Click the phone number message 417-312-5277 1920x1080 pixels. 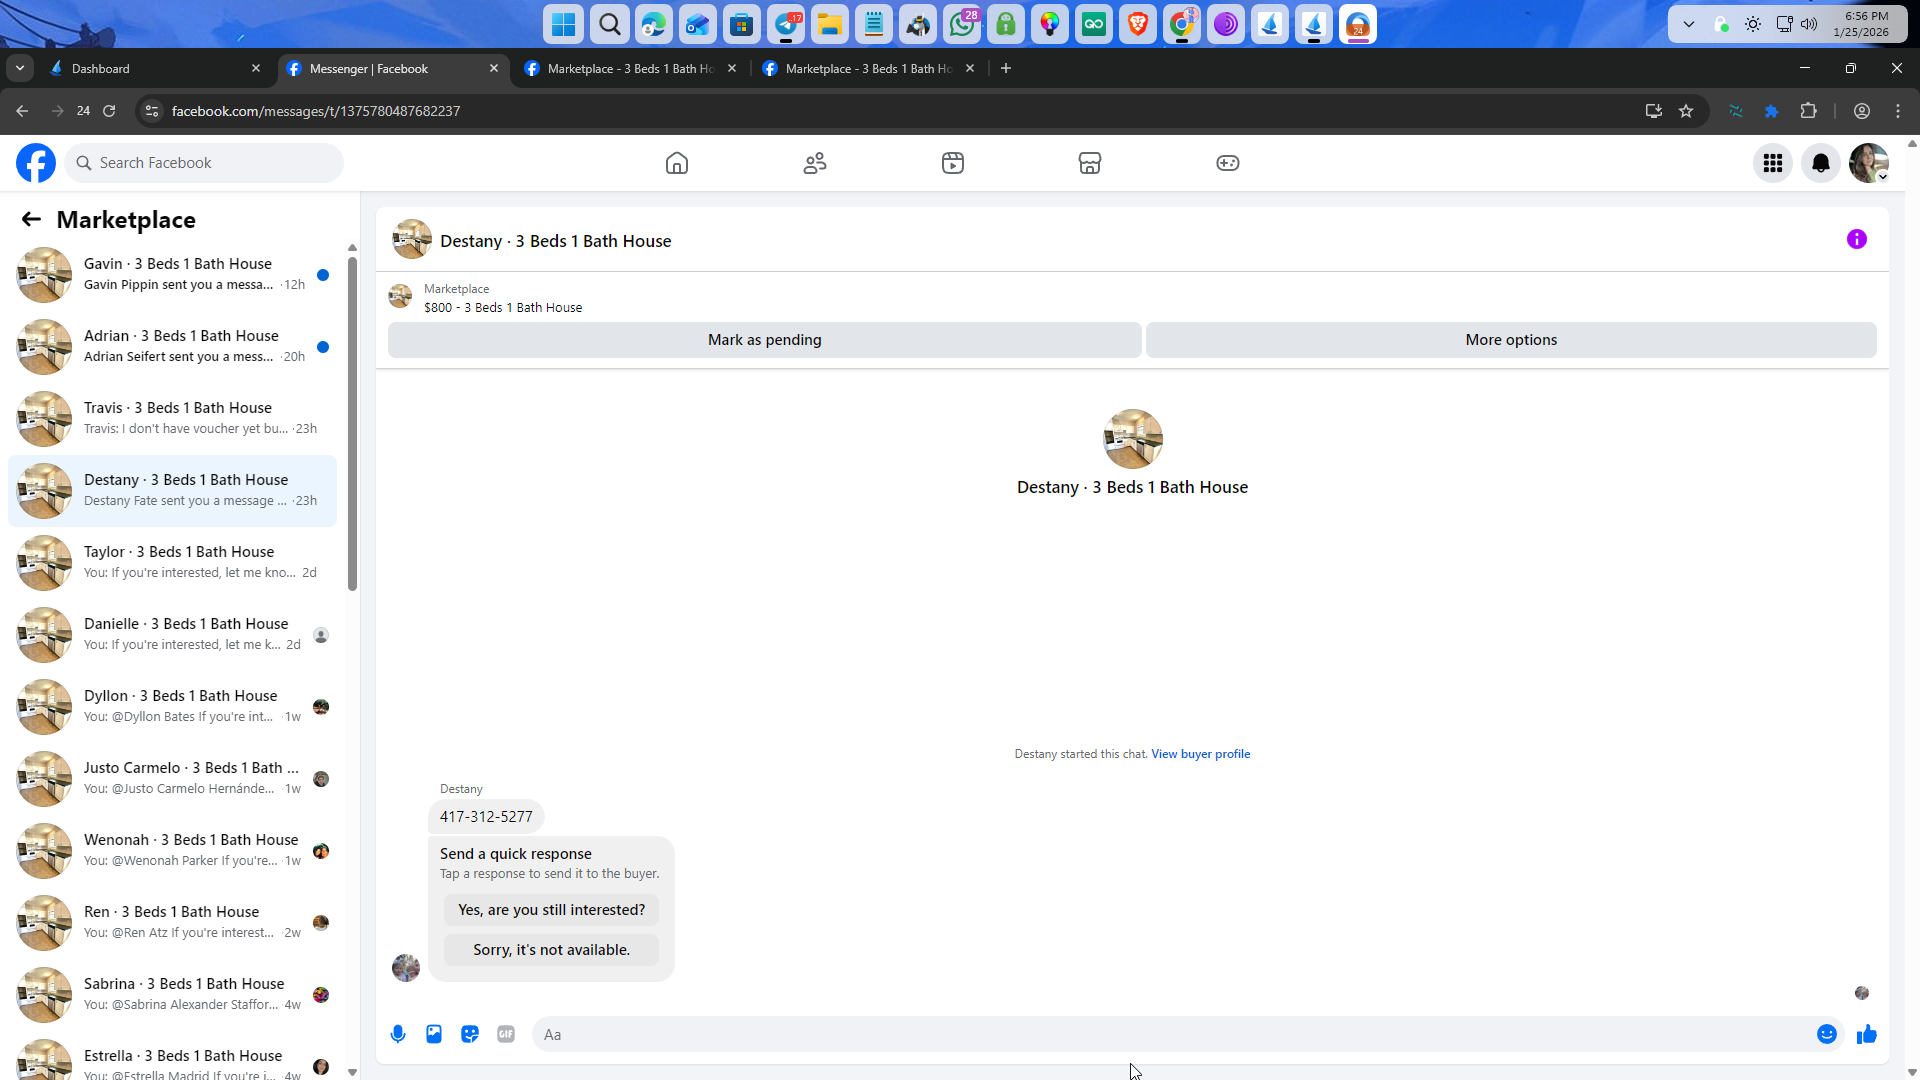coord(486,817)
